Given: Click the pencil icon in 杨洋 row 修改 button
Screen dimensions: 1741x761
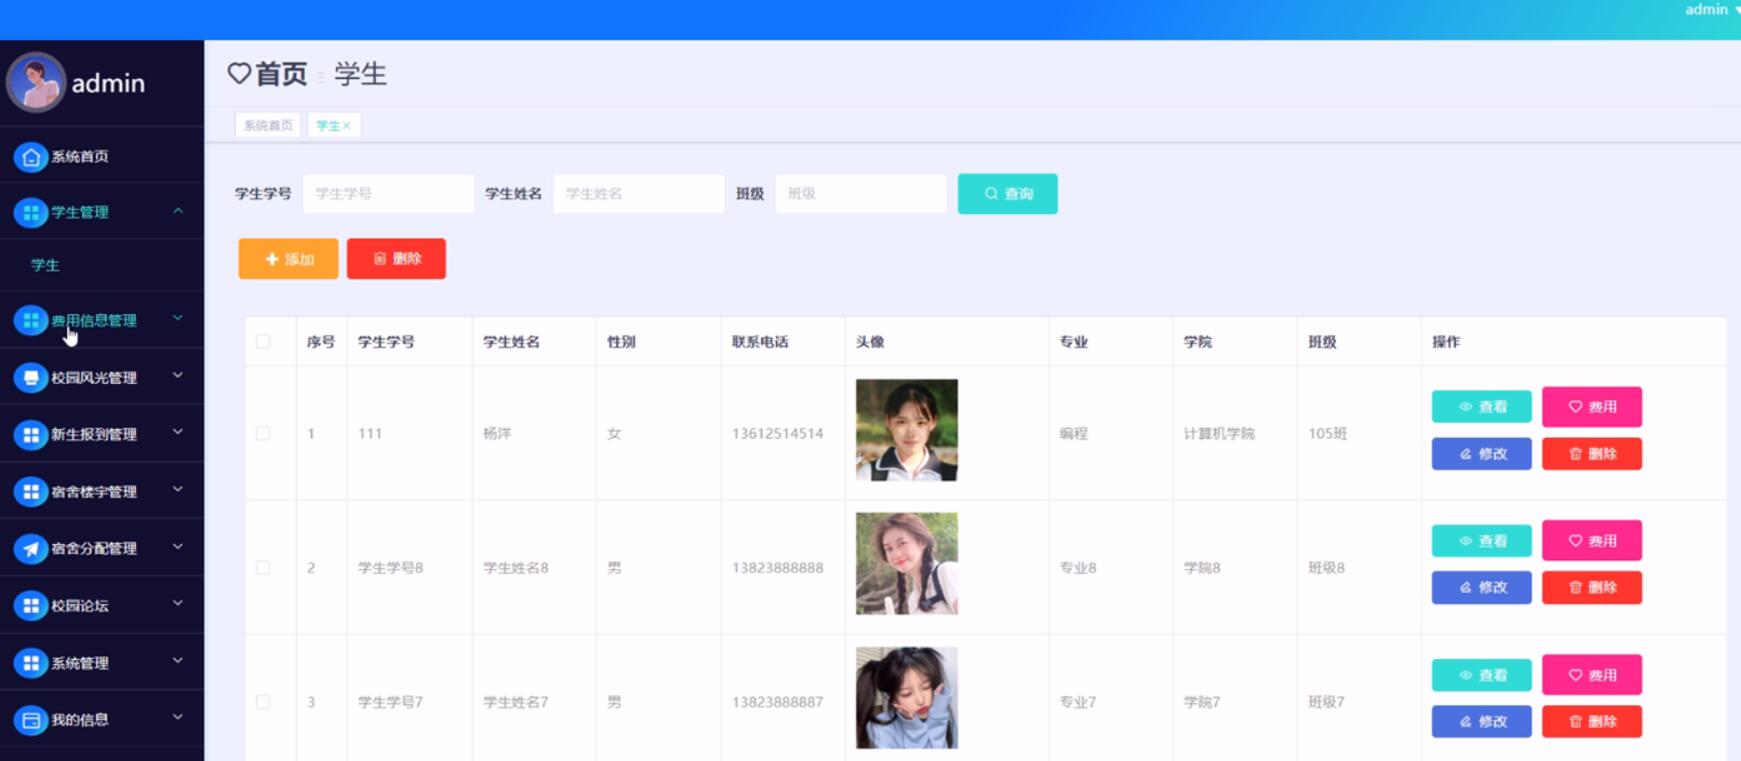Looking at the screenshot, I should (1466, 454).
